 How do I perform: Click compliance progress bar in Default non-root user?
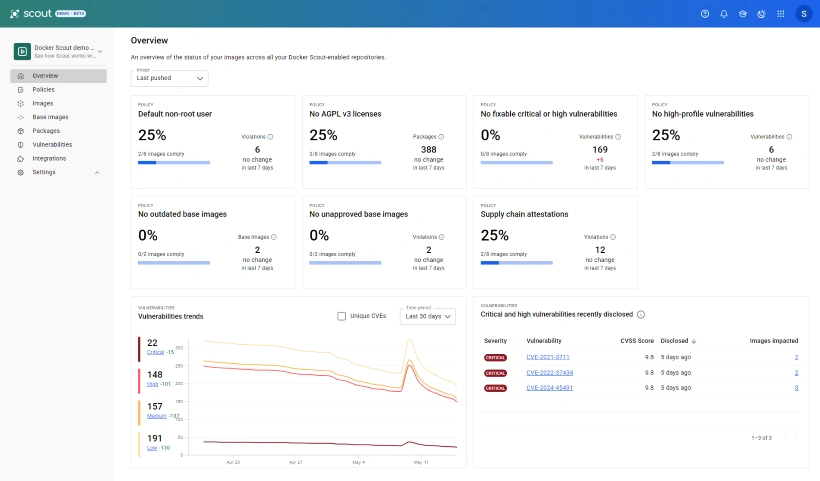174,163
